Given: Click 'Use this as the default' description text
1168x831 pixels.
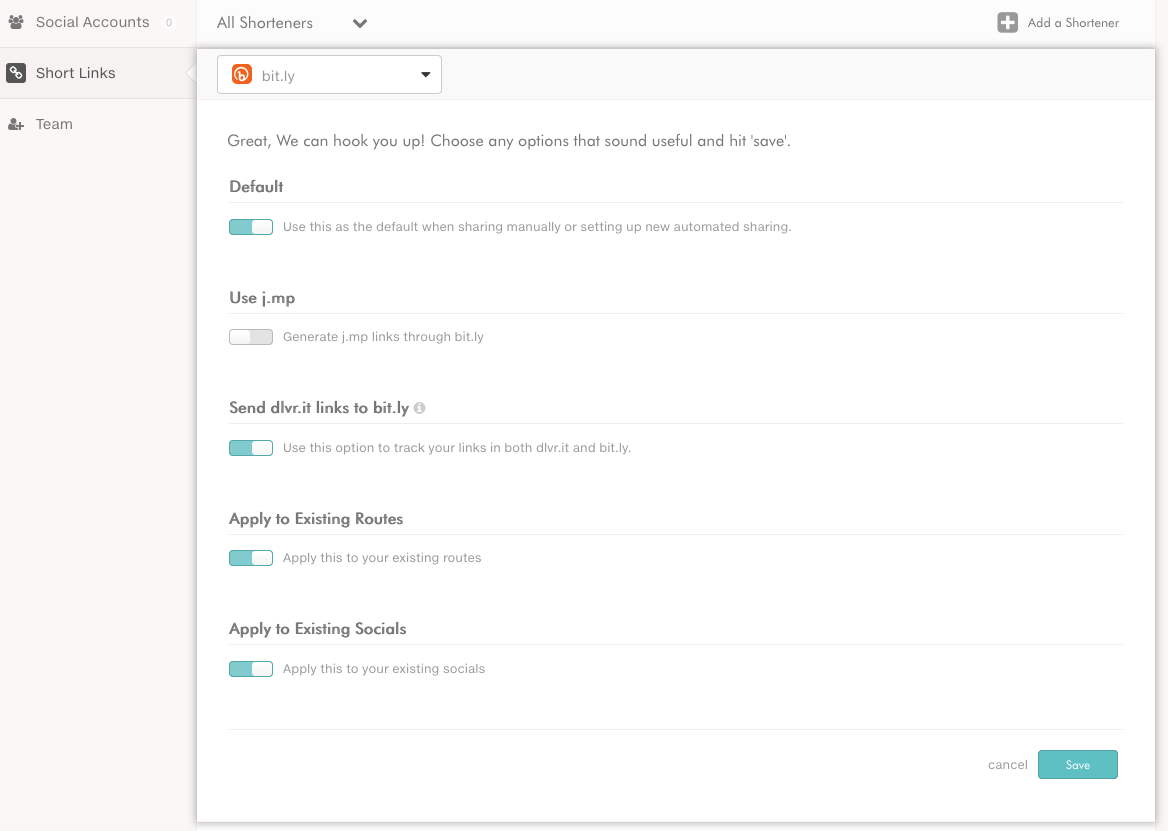Looking at the screenshot, I should pos(537,226).
